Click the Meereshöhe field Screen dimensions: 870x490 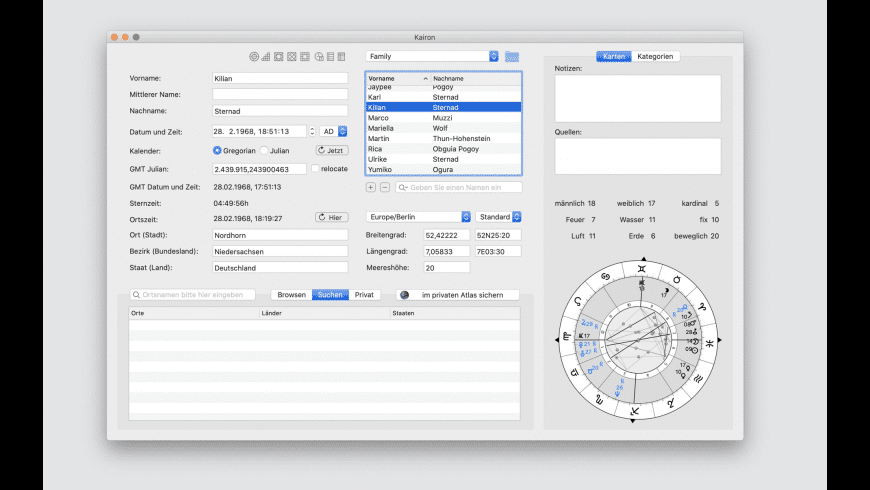[447, 267]
